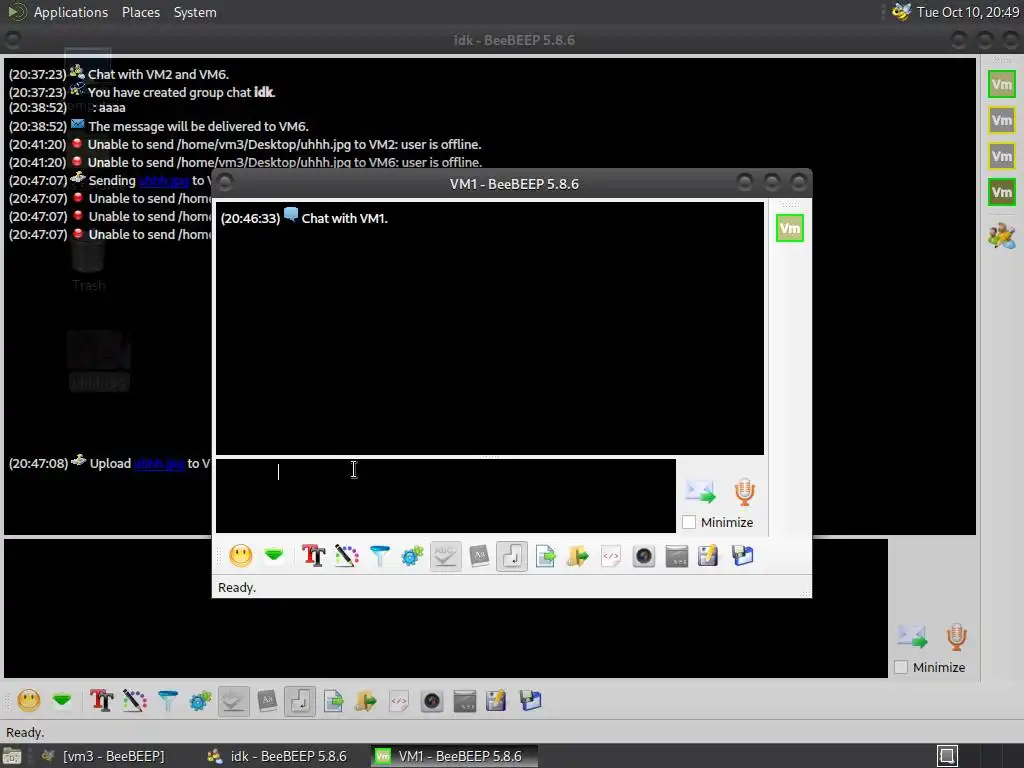Click send folder icon in idk toolbar
1024x768 pixels.
point(366,701)
